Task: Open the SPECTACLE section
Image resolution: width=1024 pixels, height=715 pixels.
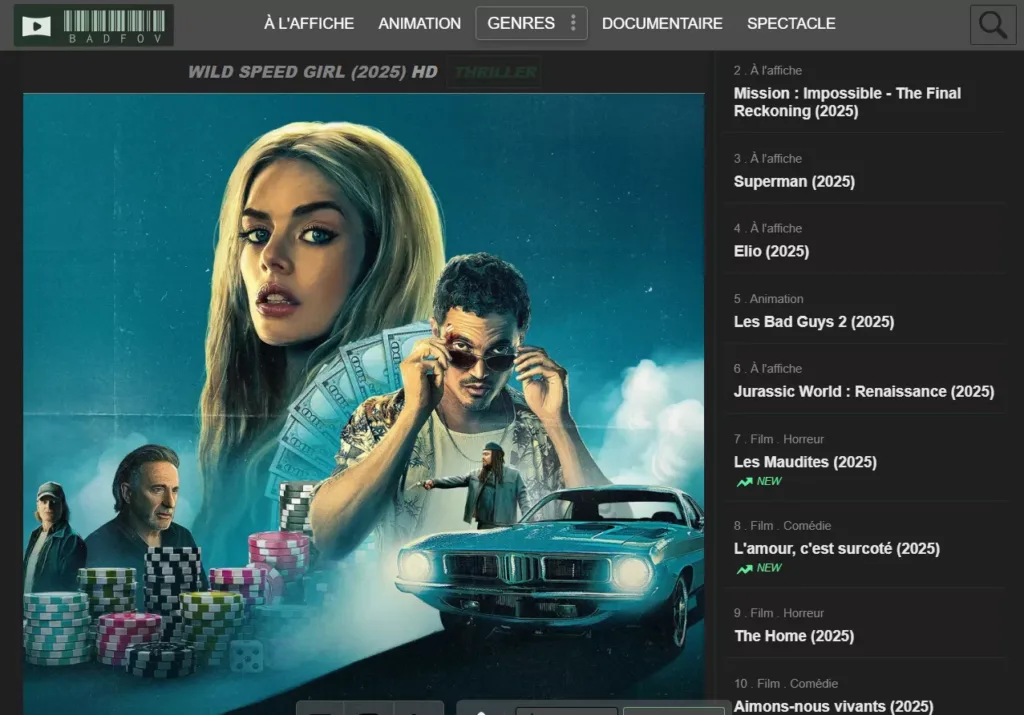Action: coord(791,22)
